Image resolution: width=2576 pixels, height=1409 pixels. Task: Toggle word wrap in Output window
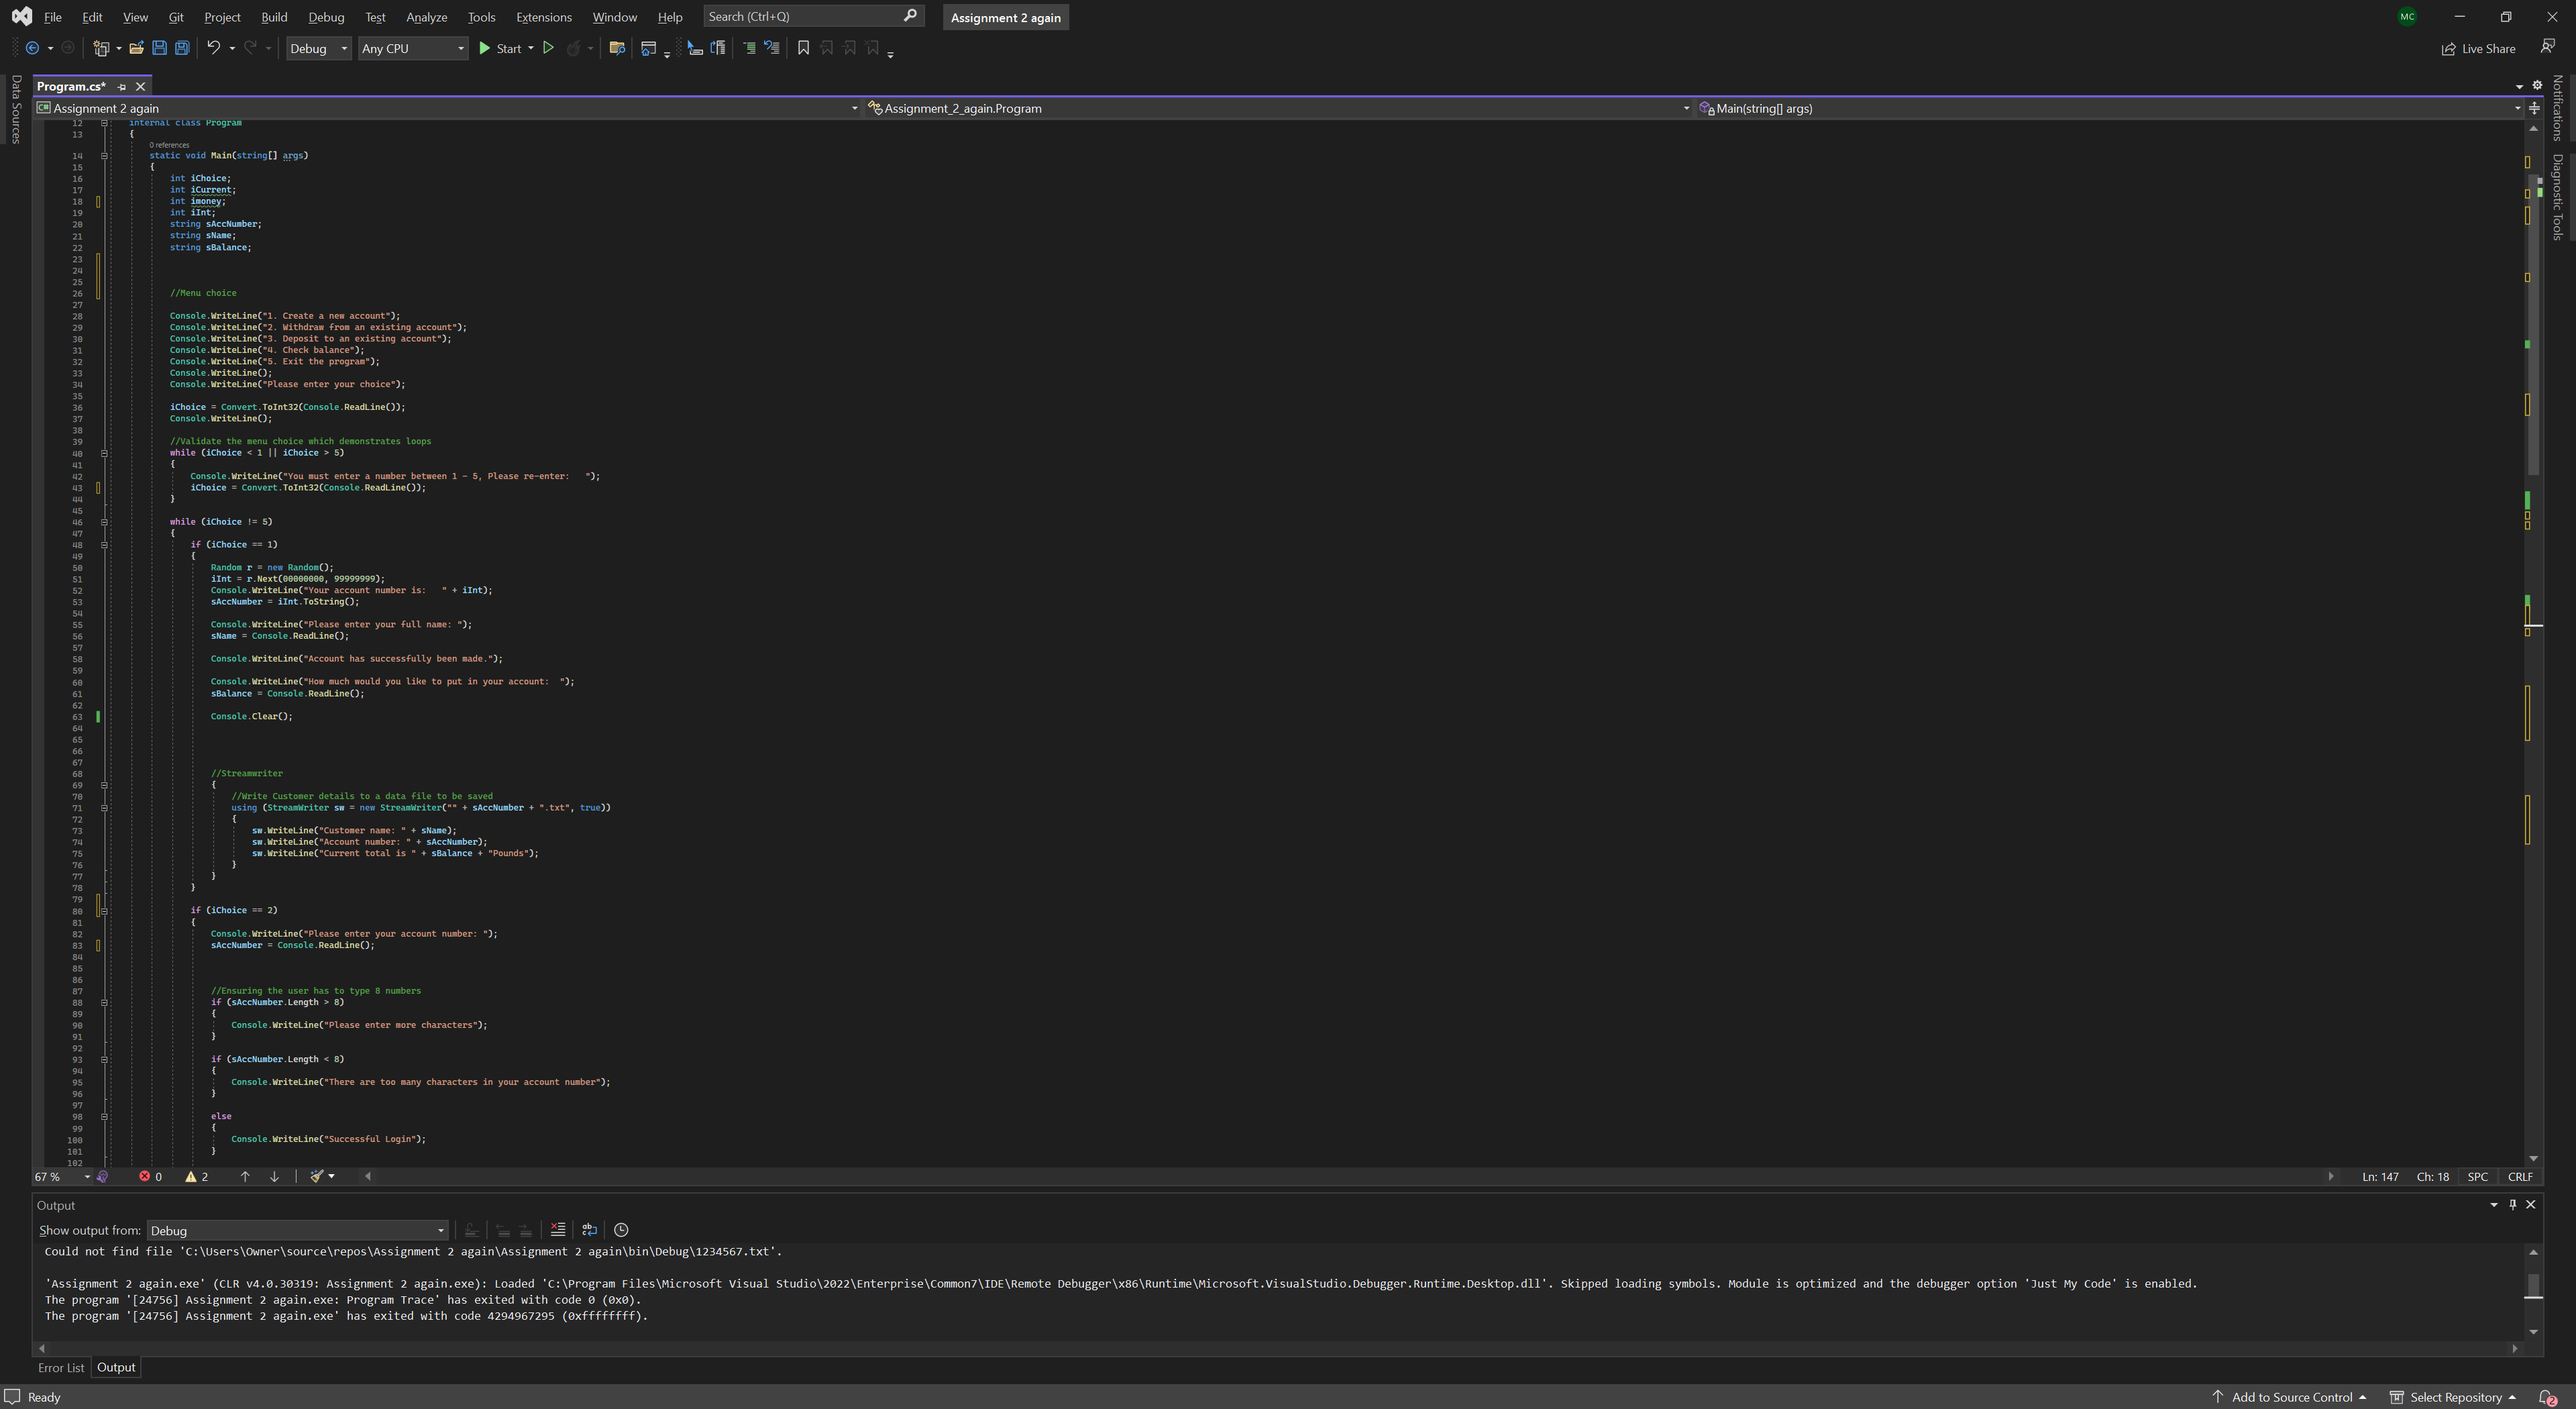point(590,1230)
